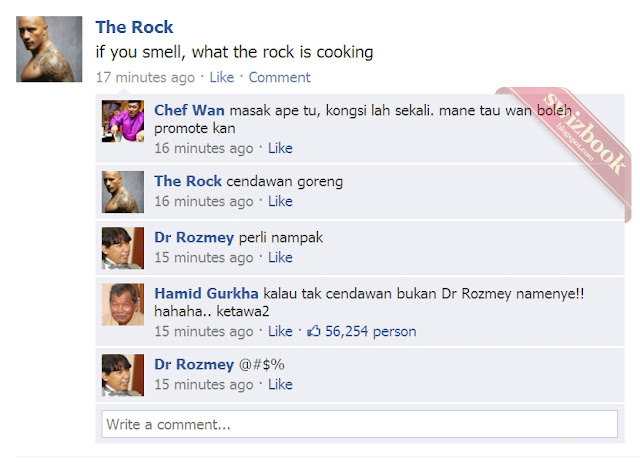640x468 pixels.
Task: Click The Rock's avatar in the comments
Action: (123, 192)
